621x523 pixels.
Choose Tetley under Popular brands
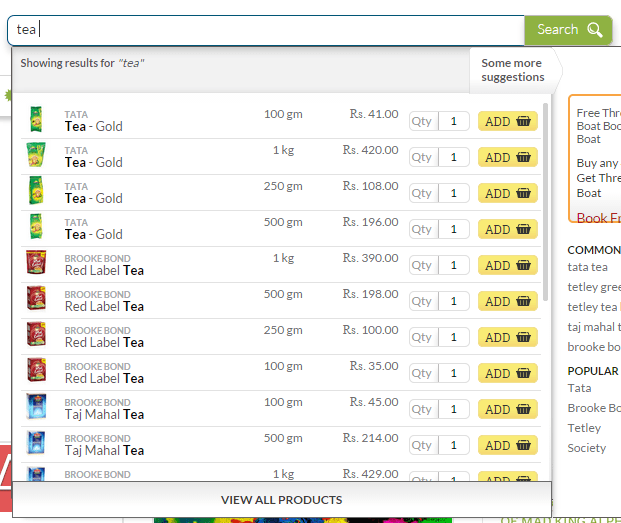(584, 428)
